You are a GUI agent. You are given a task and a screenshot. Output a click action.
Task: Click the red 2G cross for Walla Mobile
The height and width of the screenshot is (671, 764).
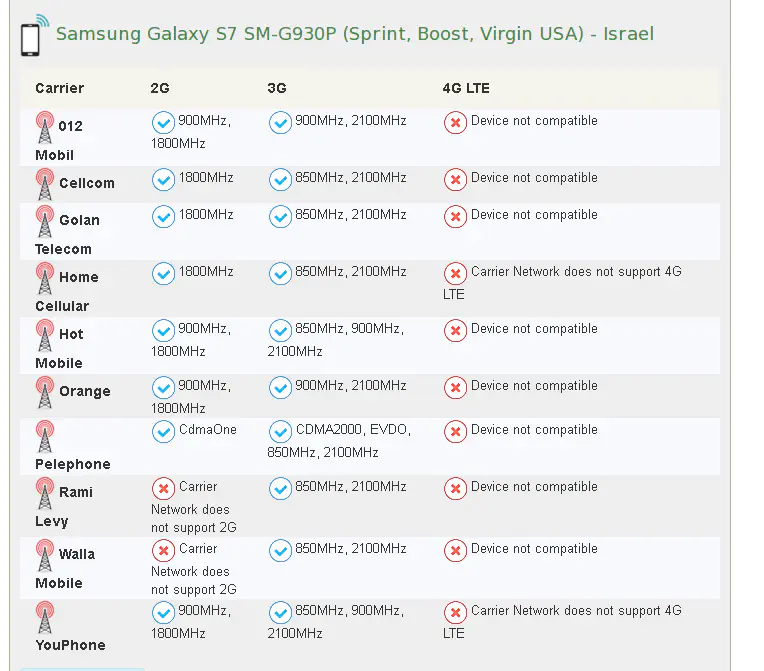coord(163,550)
